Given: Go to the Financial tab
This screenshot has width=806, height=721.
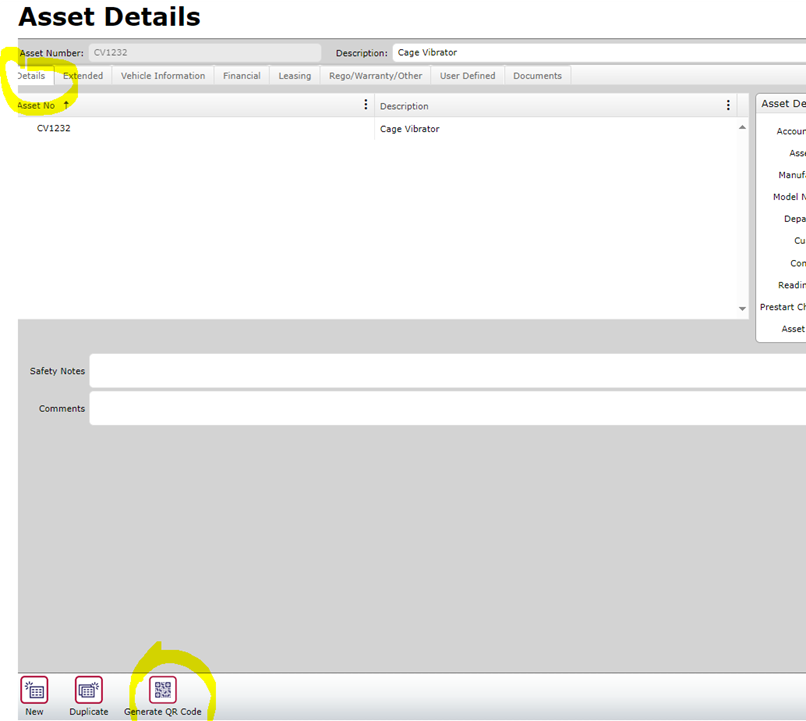Looking at the screenshot, I should tap(242, 76).
